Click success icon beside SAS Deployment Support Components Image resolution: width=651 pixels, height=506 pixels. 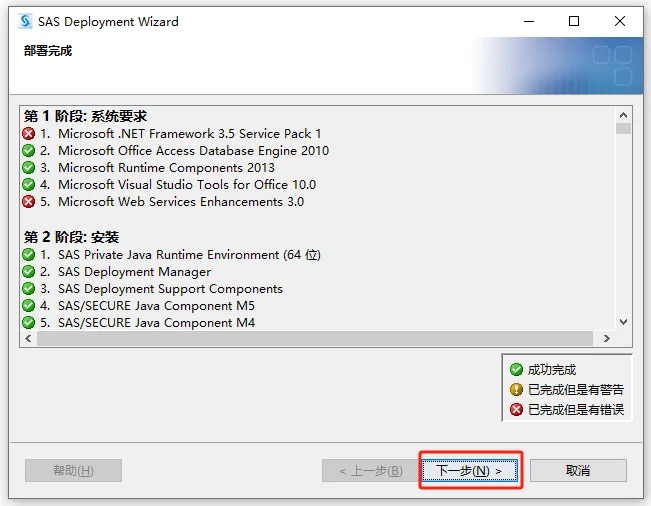(29, 288)
